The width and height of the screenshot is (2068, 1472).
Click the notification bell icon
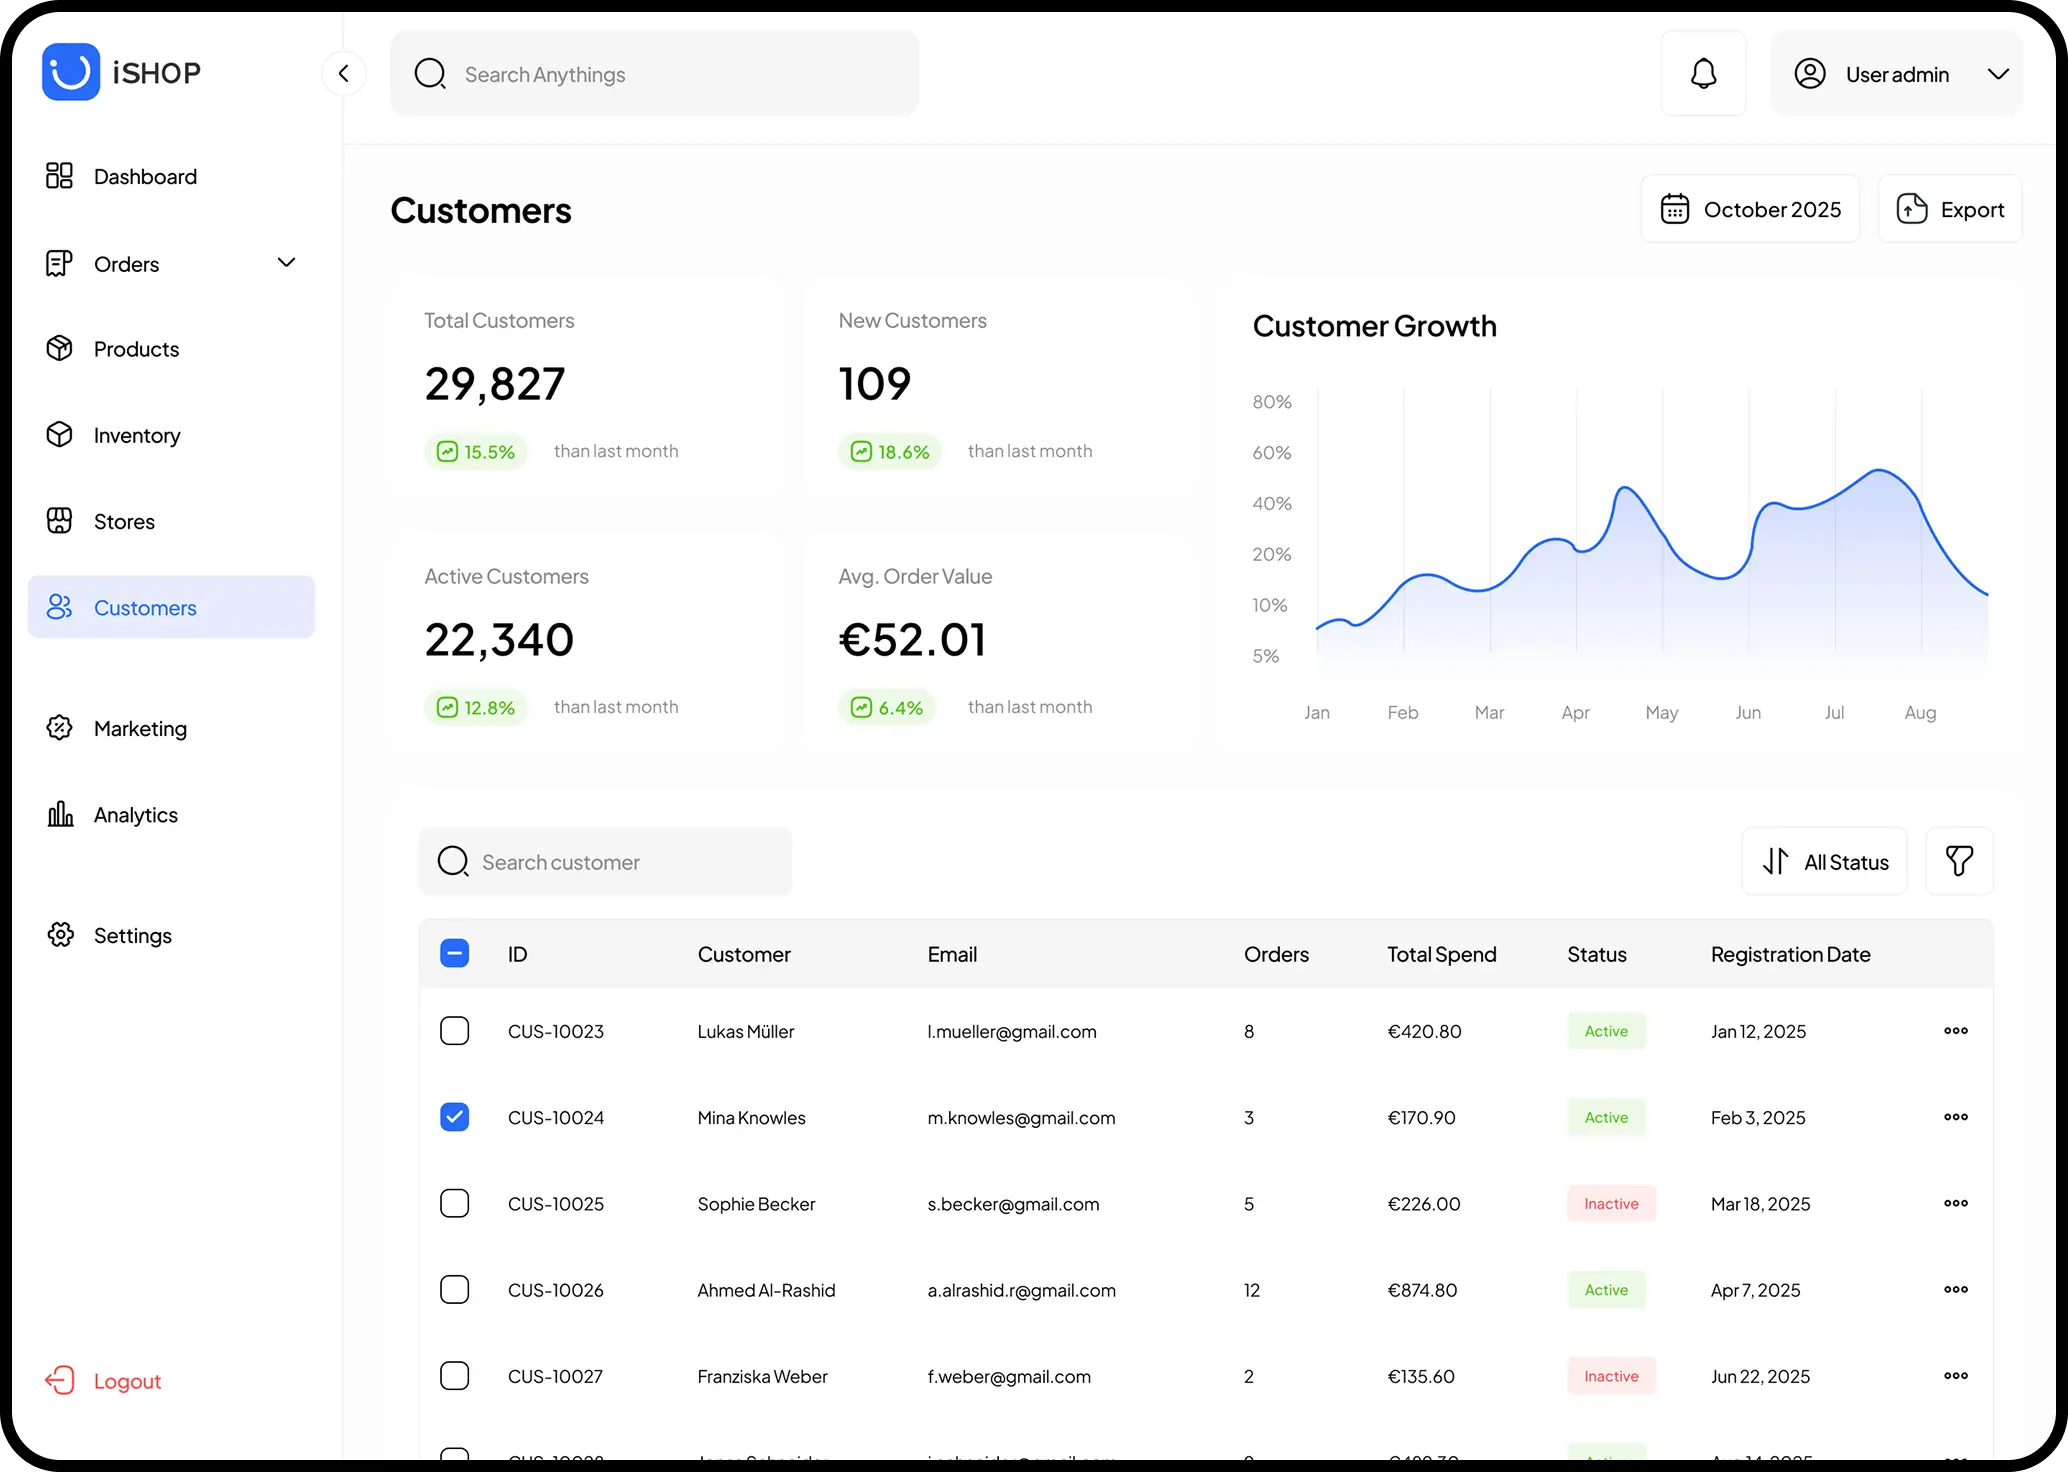coord(1703,74)
